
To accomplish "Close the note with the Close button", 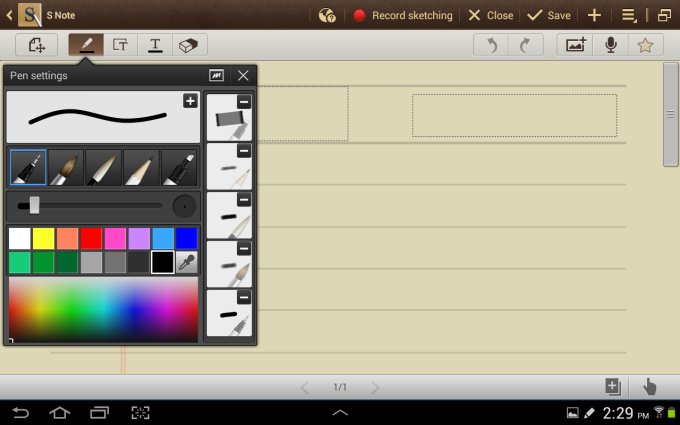I will click(x=491, y=16).
